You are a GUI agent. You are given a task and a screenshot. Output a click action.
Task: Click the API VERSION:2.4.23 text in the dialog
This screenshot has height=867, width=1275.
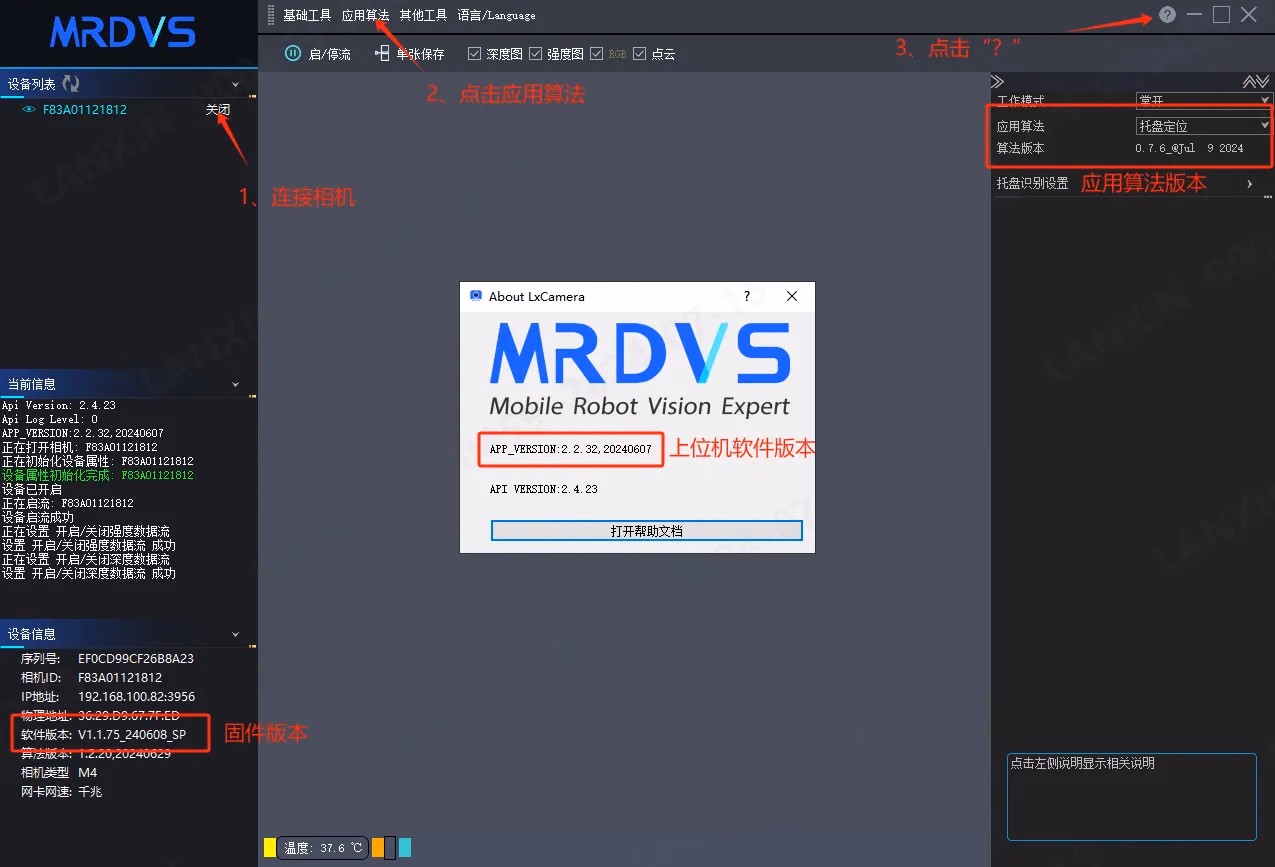coord(543,490)
